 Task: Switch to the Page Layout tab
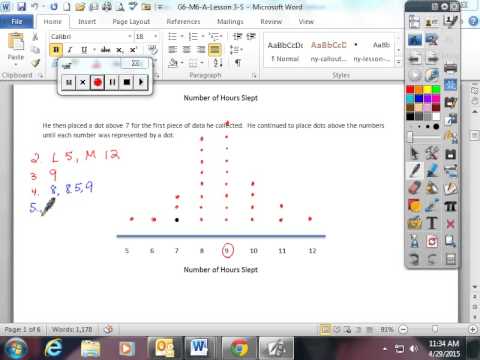click(131, 22)
